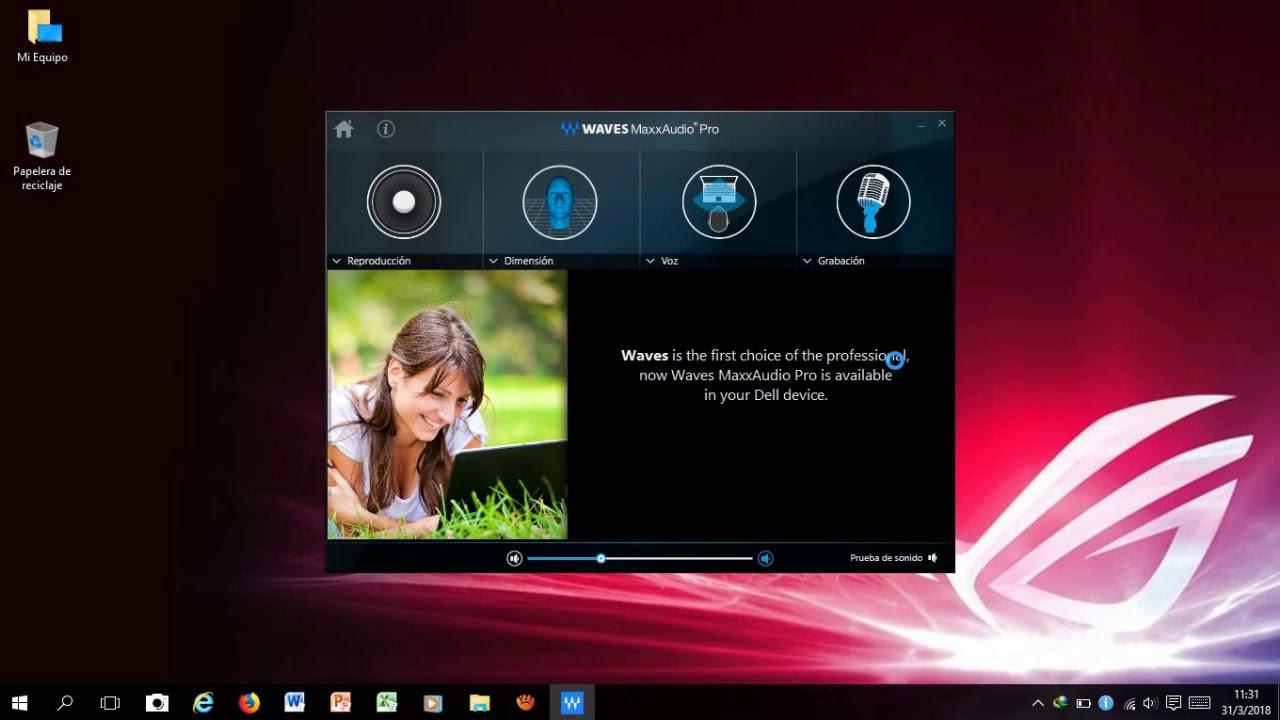1280x720 pixels.
Task: Select the Voz laptop icon
Action: [717, 201]
